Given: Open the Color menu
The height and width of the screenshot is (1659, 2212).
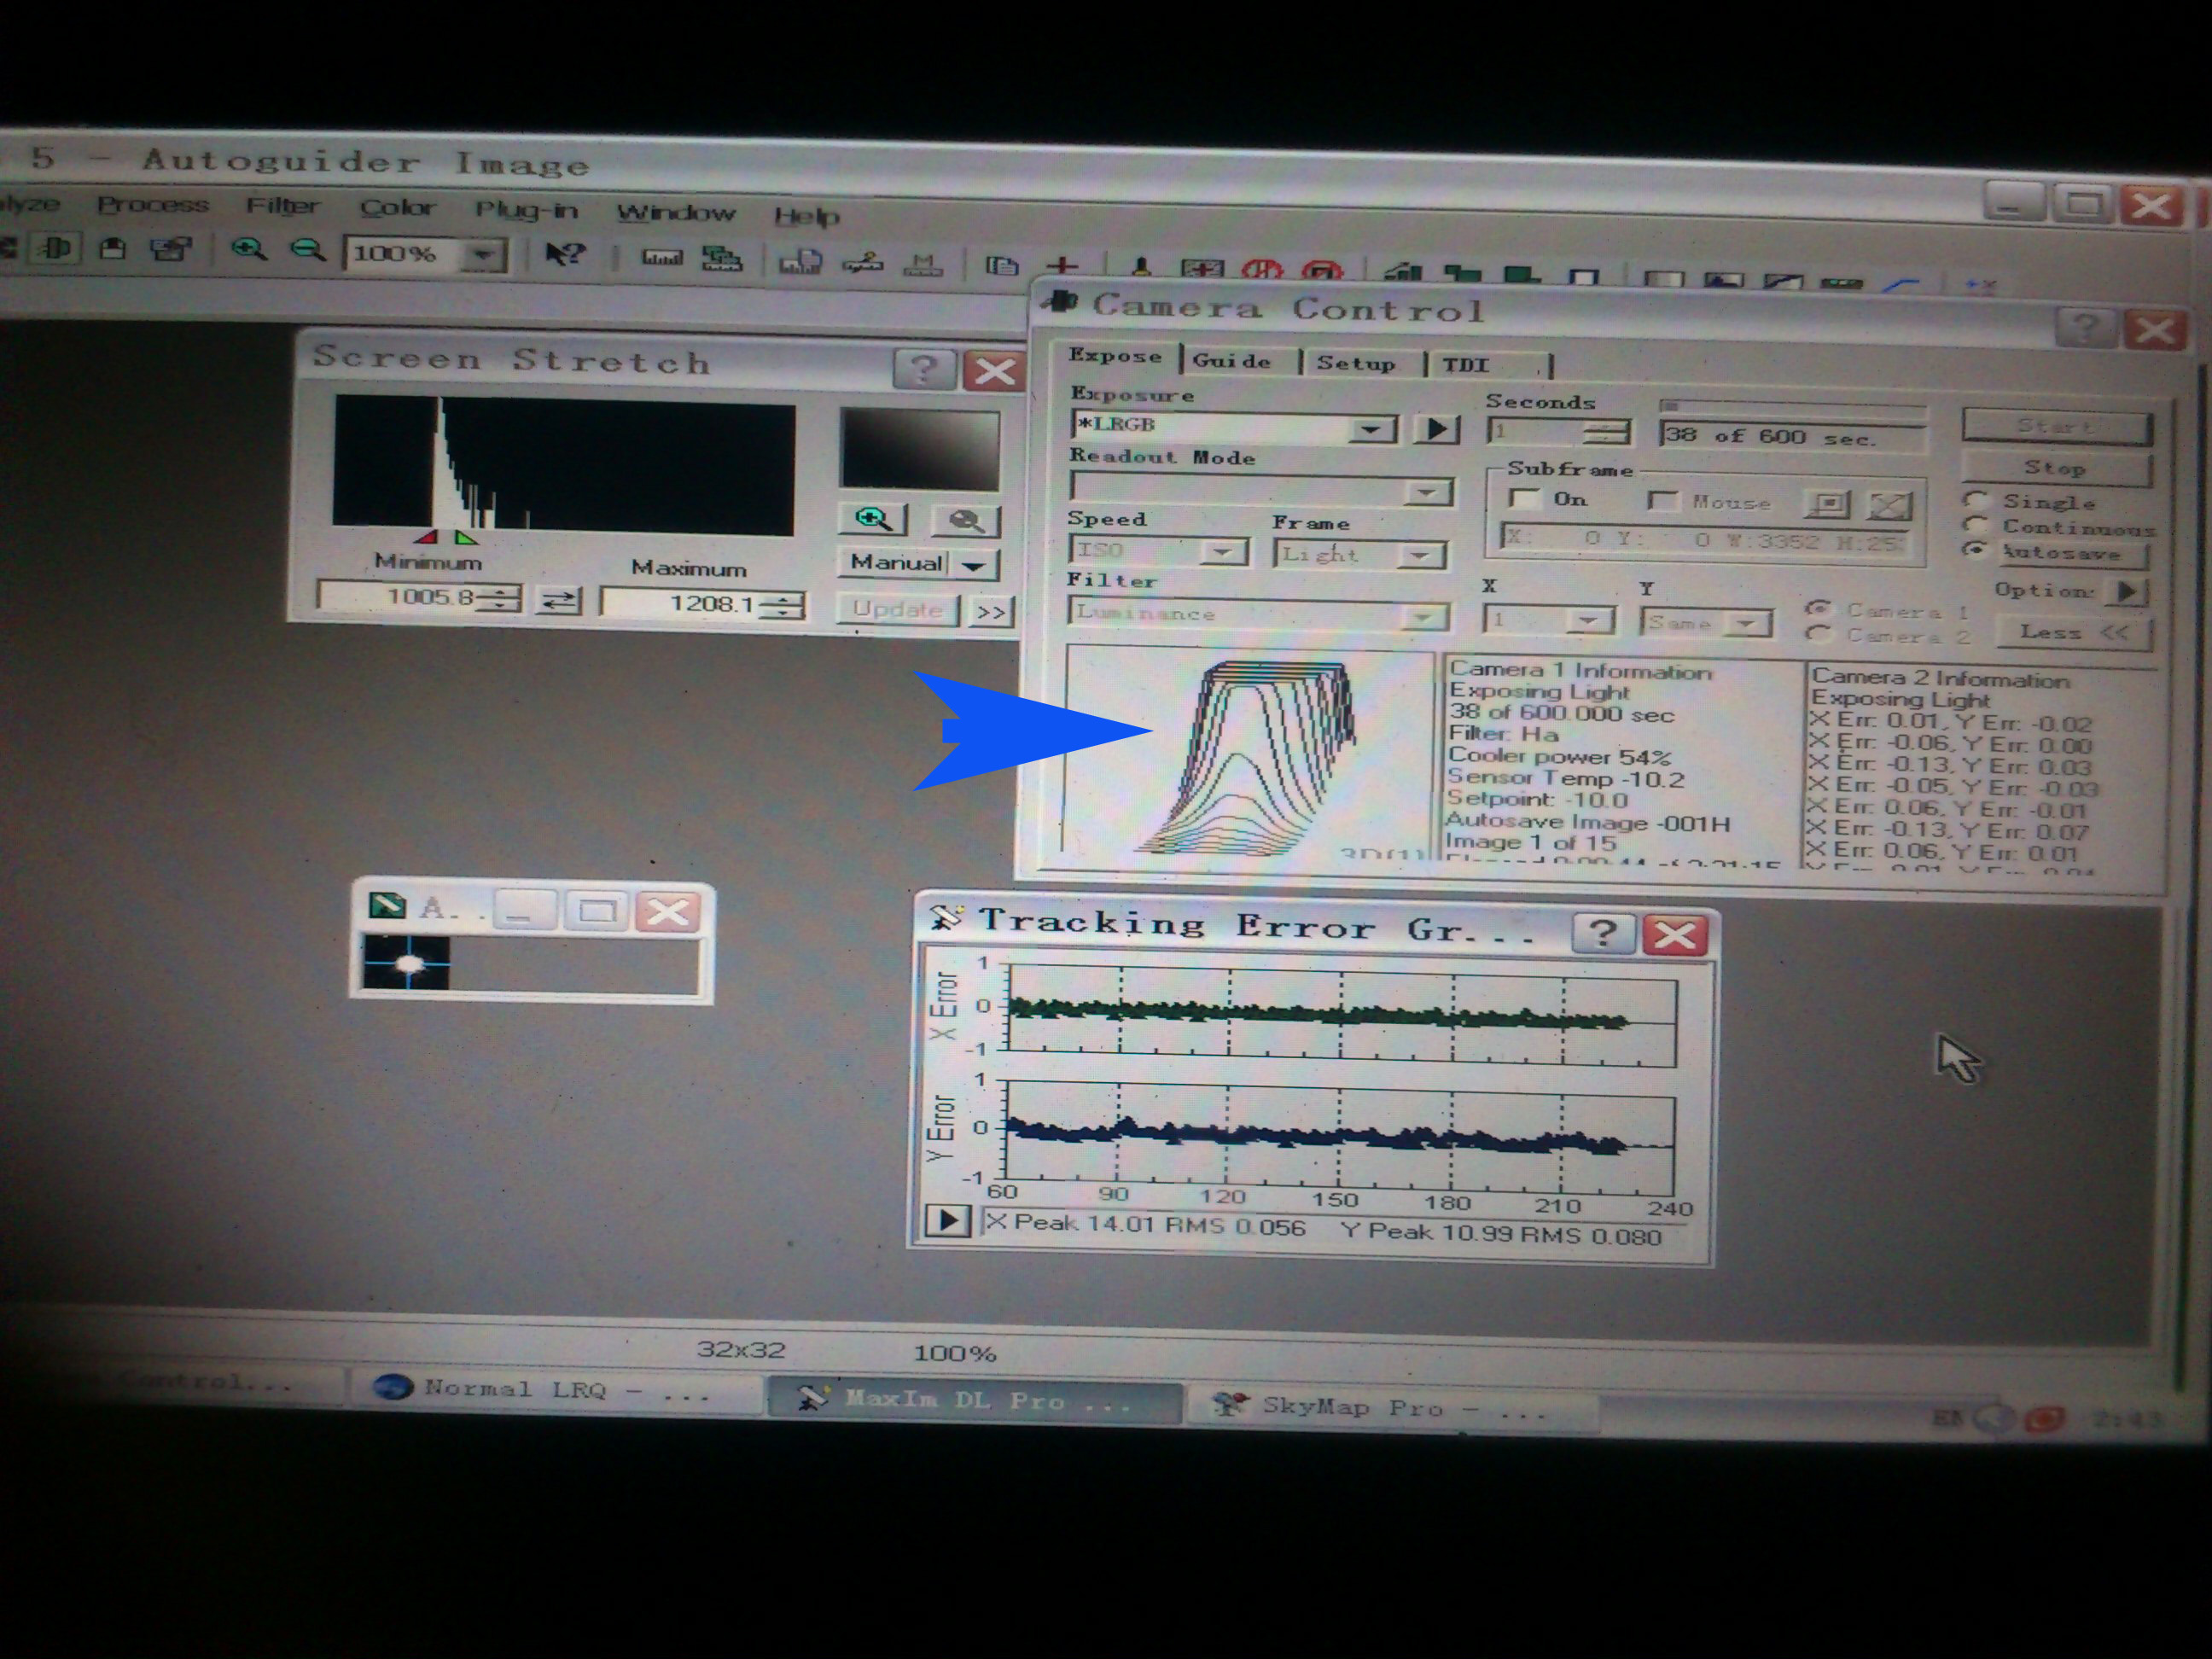Looking at the screenshot, I should point(397,208).
